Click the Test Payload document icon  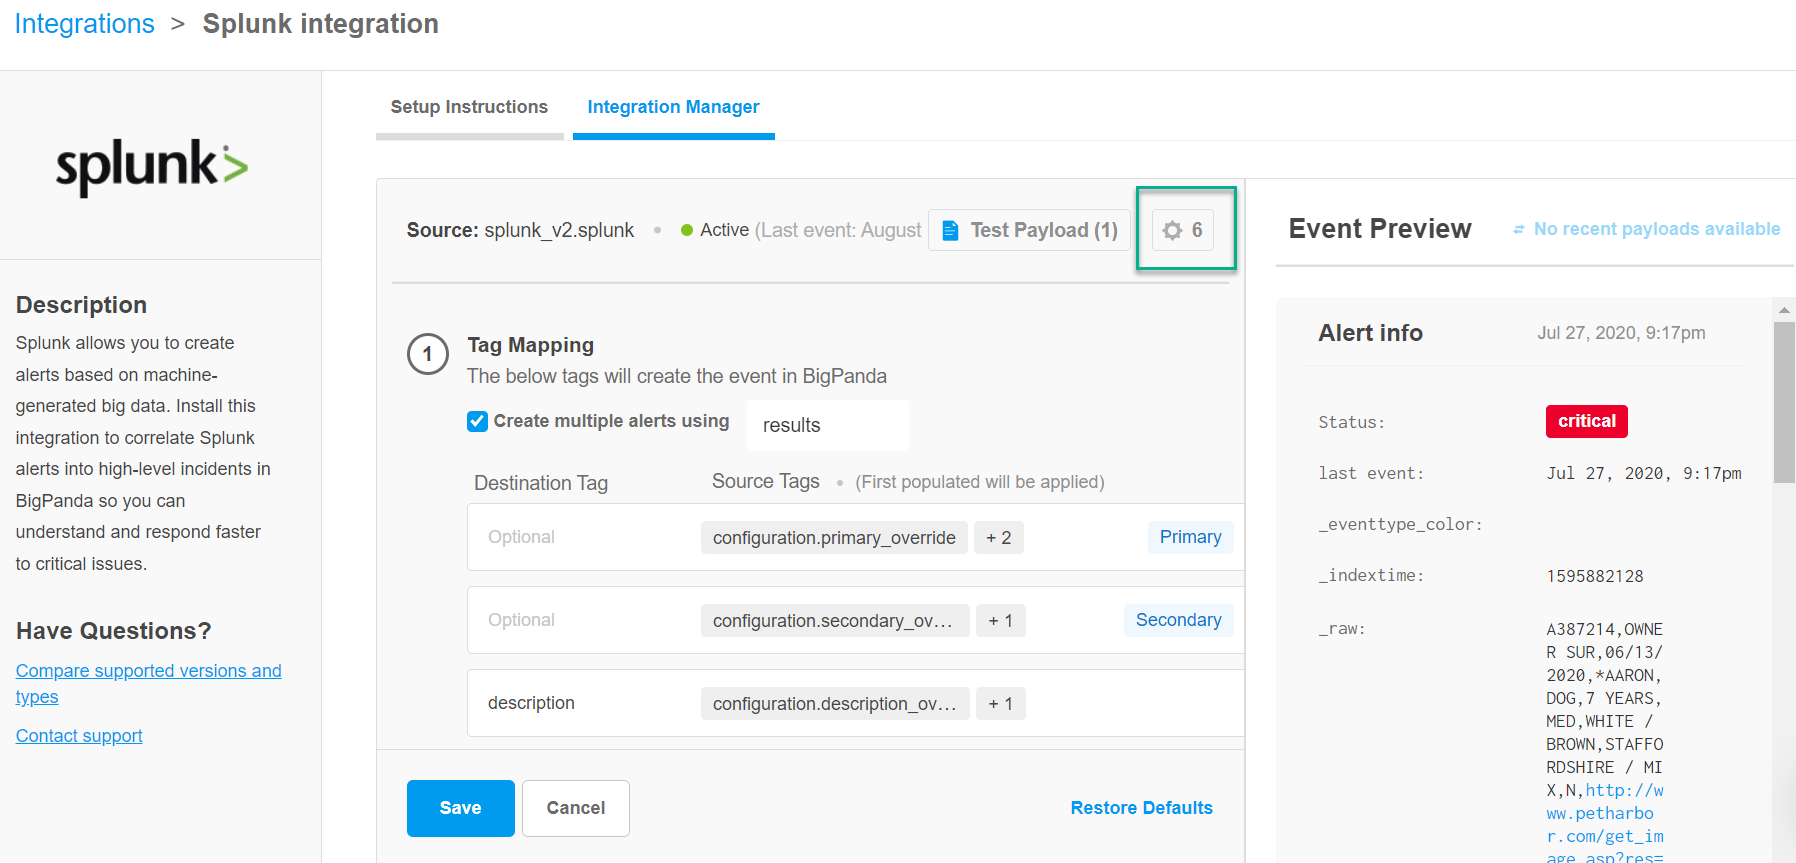(x=950, y=230)
